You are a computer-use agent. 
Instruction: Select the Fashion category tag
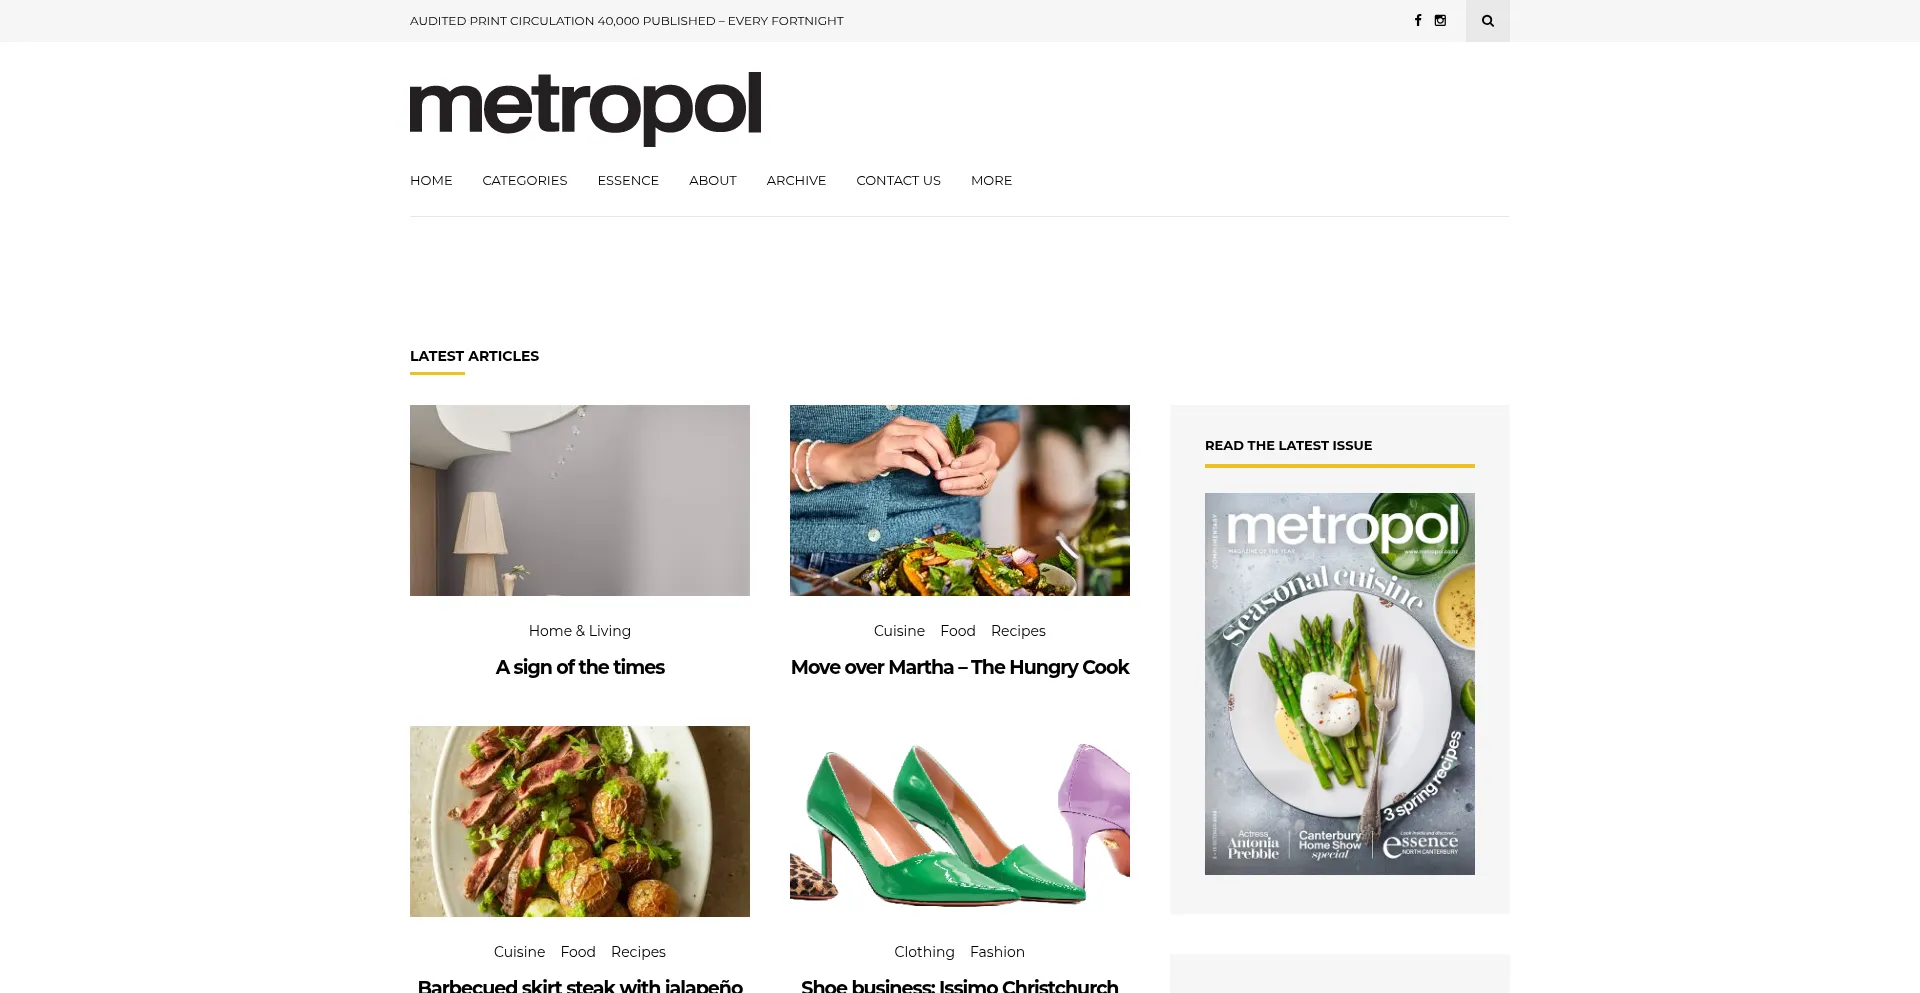(997, 952)
